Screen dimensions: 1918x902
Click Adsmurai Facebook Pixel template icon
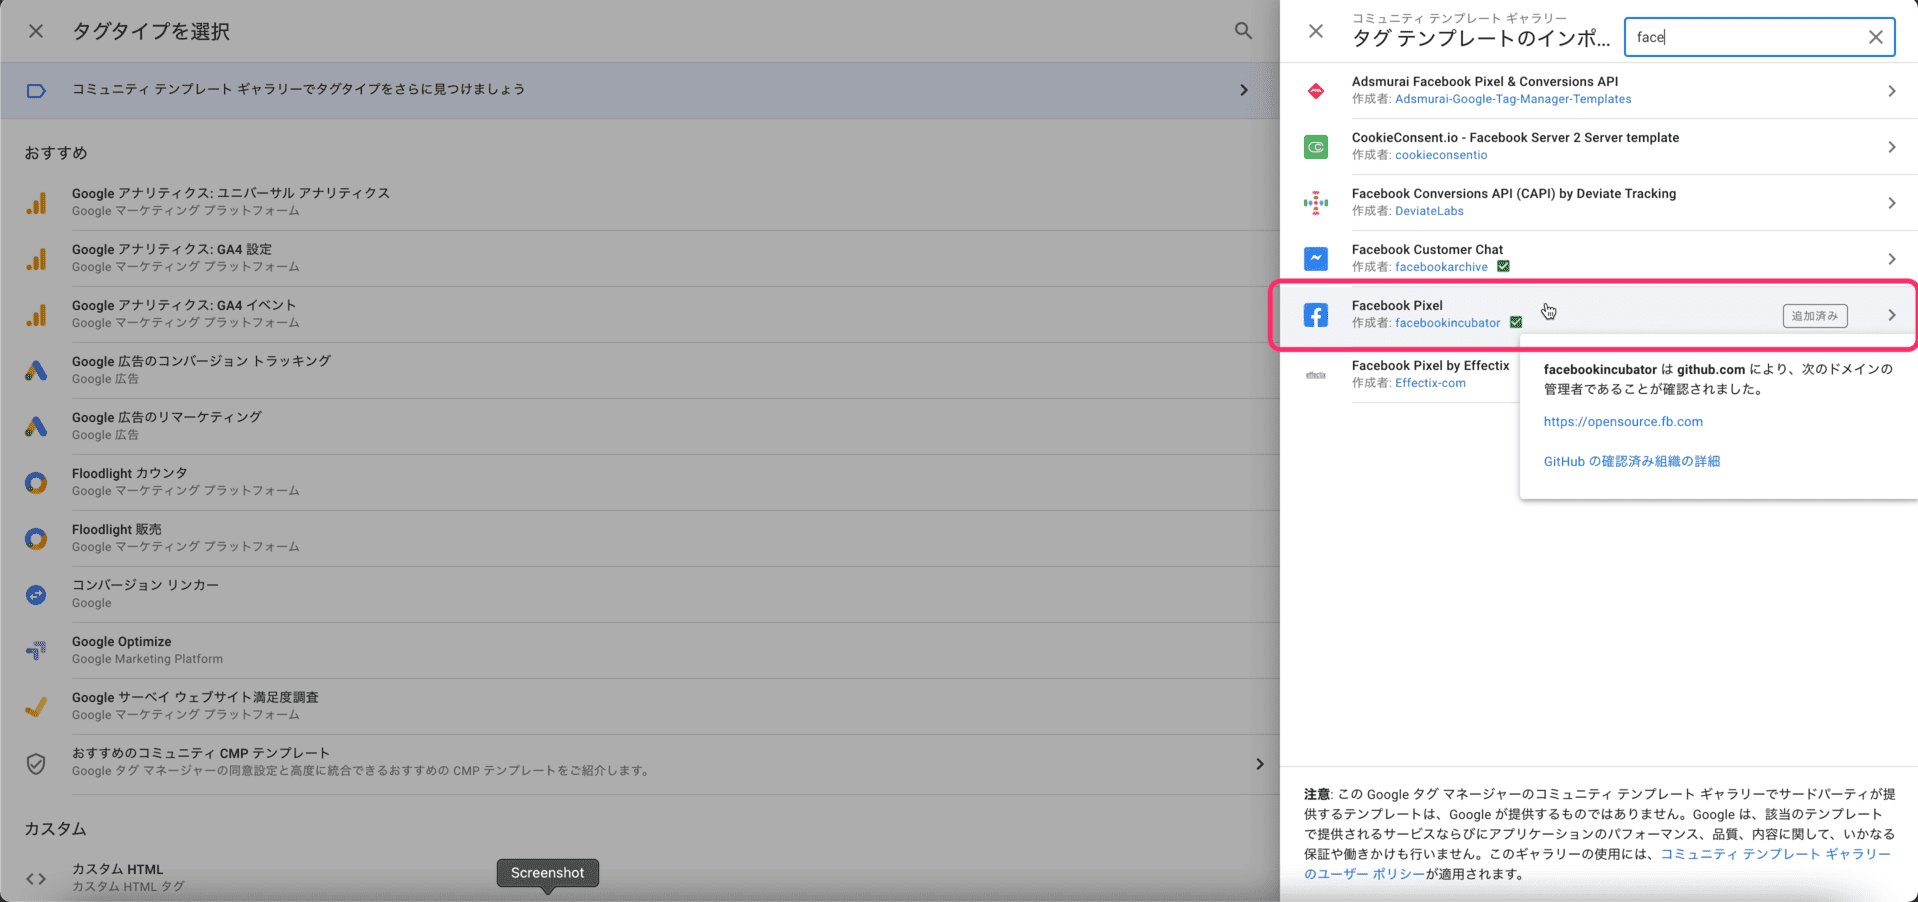coord(1316,91)
